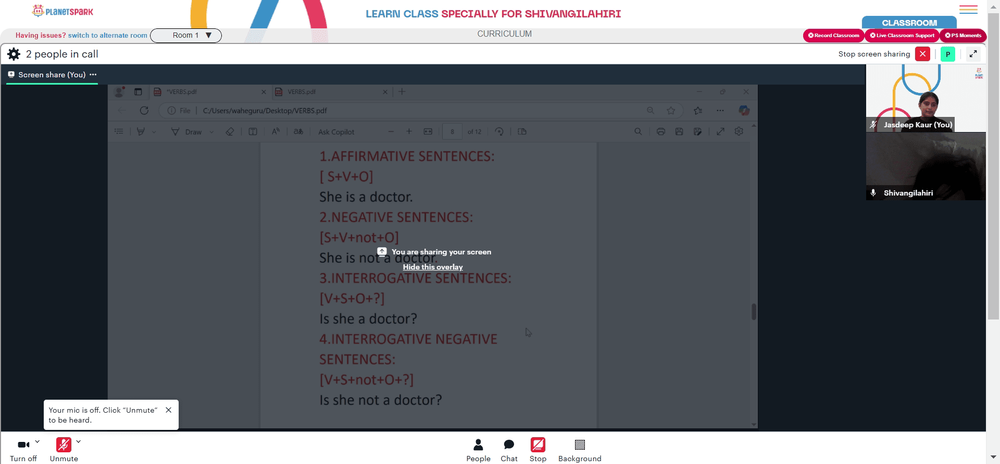
Task: Close the *VERBS.pdf tab in shared browser
Action: (262, 92)
